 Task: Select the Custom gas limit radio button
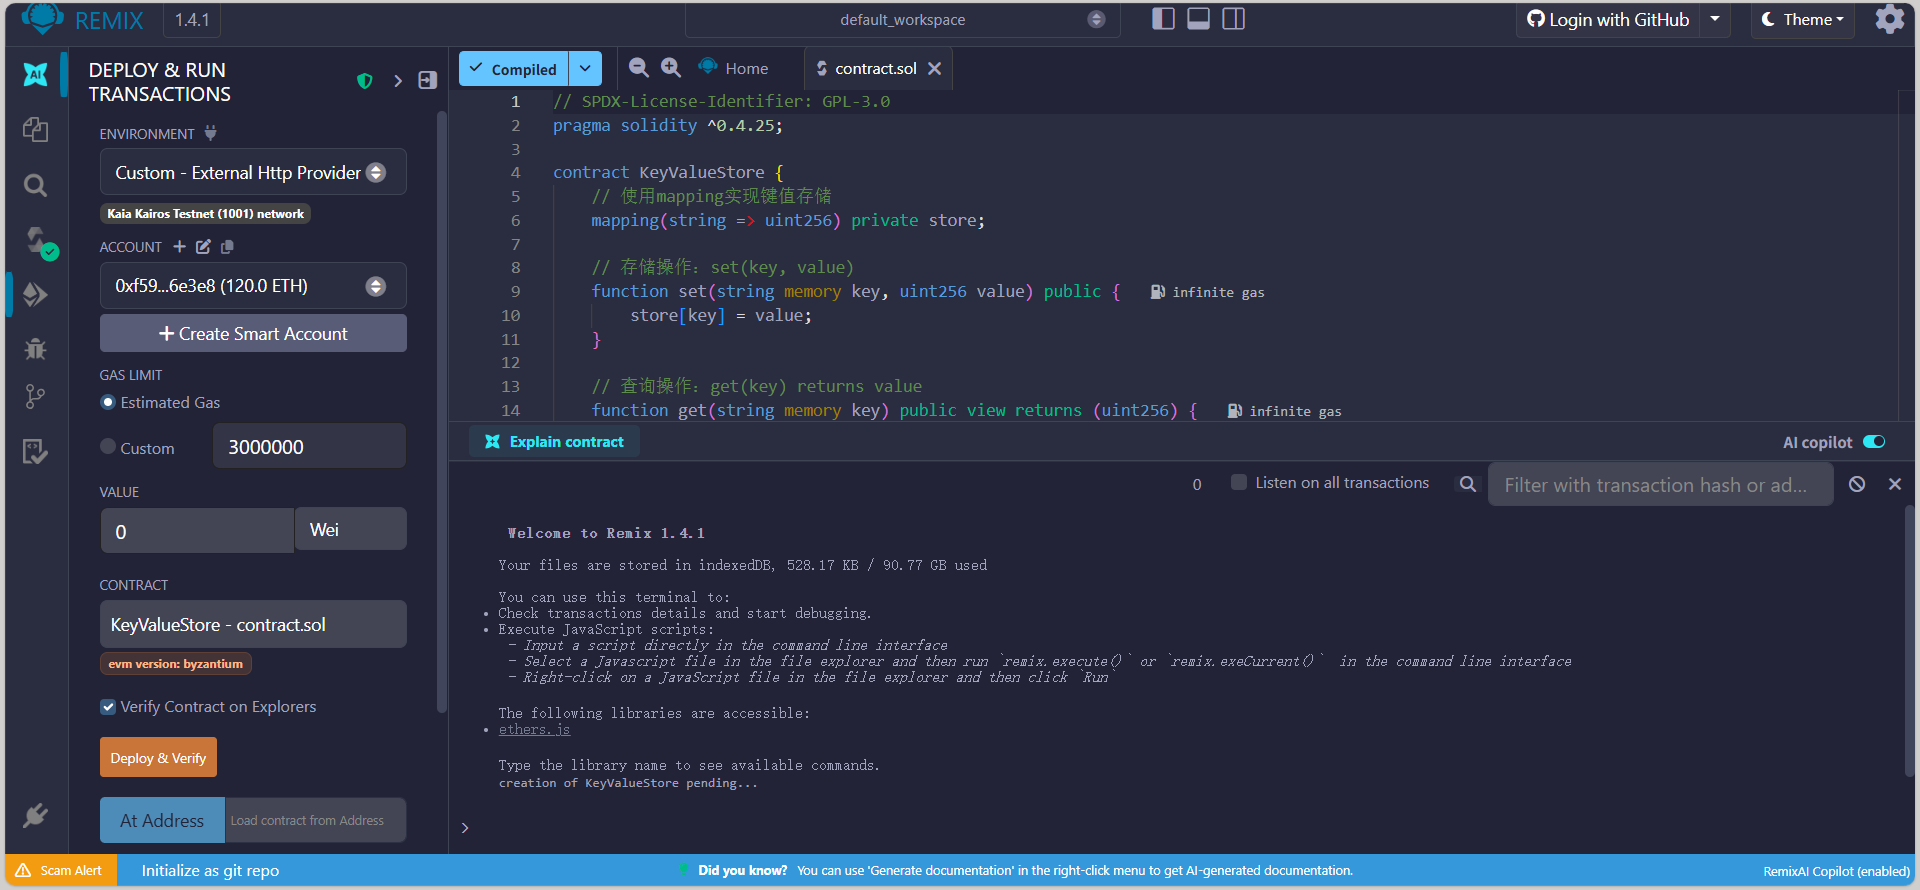coord(108,447)
